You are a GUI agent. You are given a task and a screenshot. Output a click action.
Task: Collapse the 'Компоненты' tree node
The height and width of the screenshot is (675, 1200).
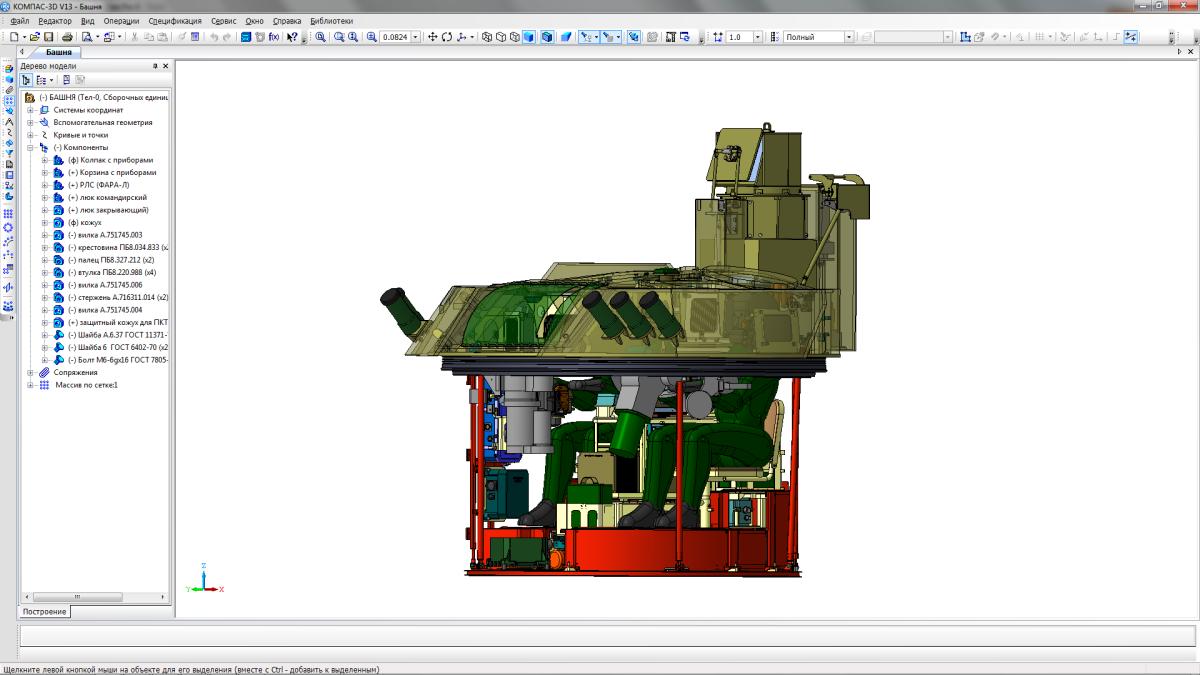[31, 147]
